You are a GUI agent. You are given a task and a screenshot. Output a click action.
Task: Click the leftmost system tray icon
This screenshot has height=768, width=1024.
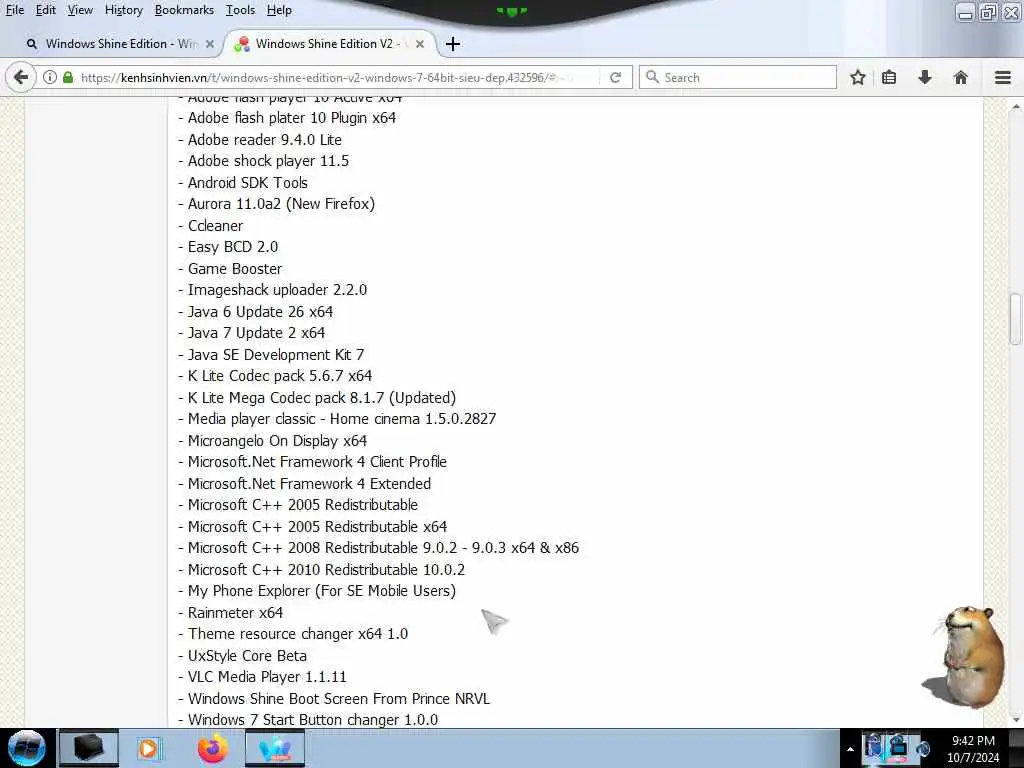pos(873,746)
